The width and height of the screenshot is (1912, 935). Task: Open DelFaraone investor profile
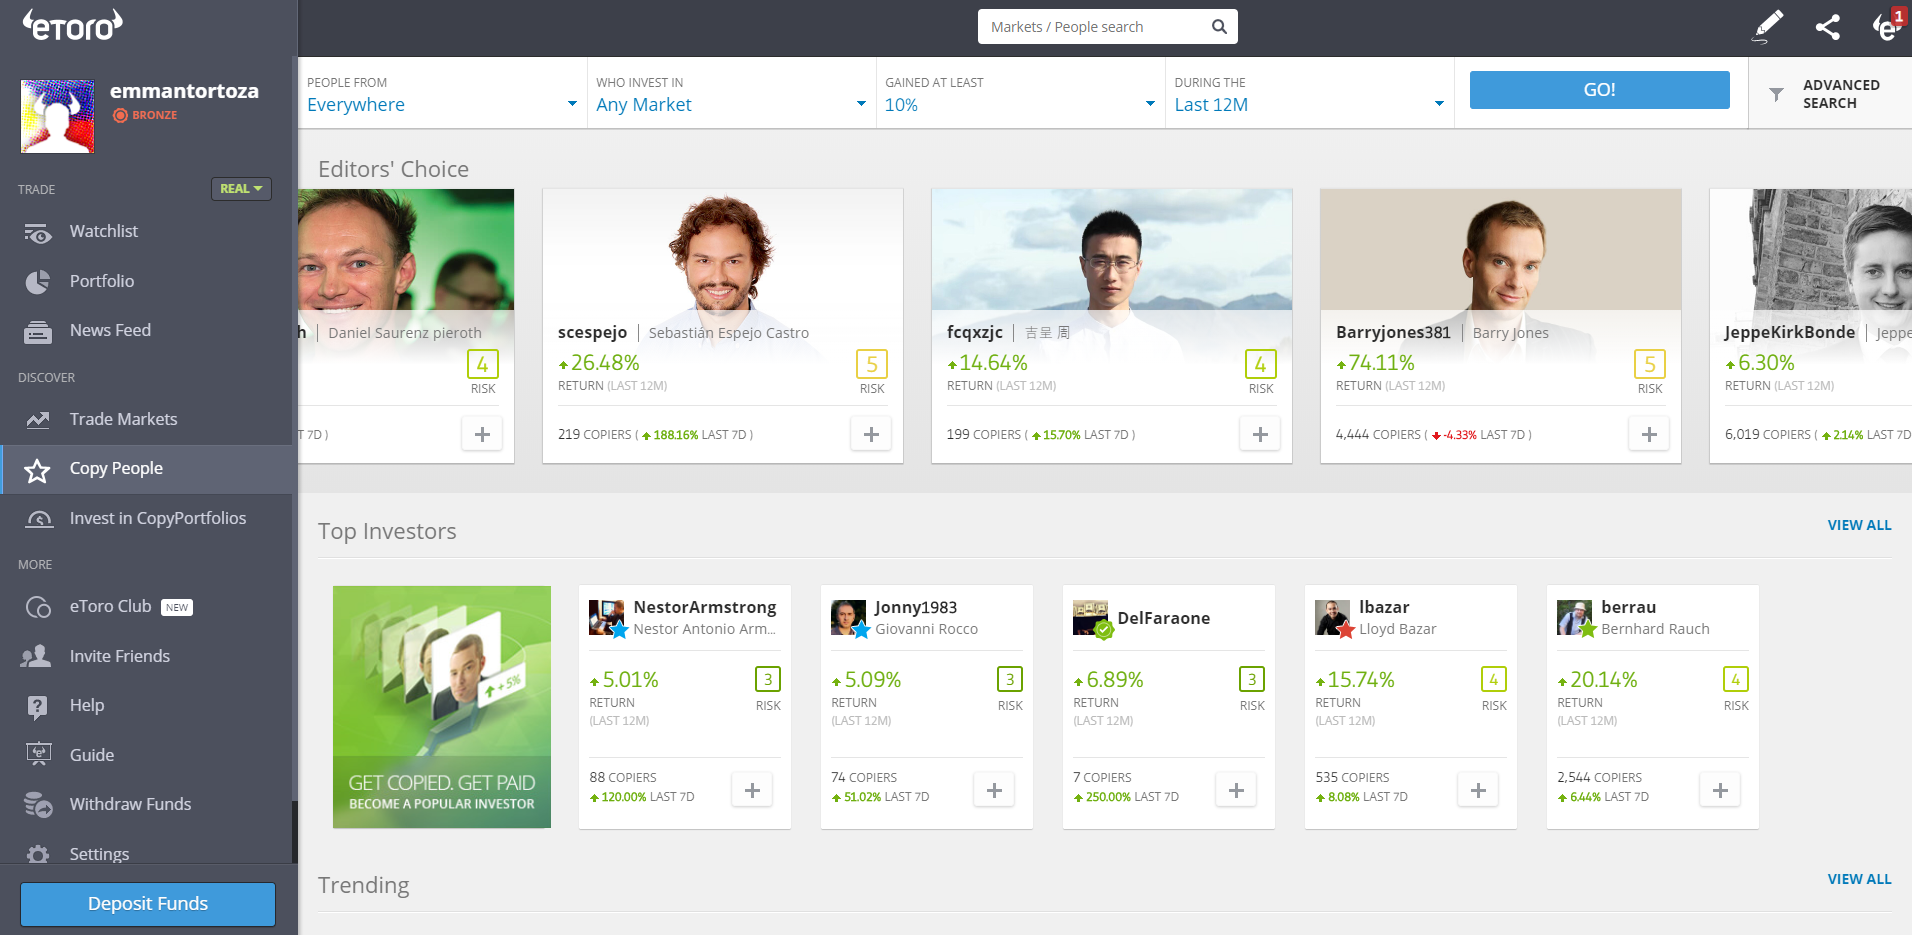pos(1163,618)
